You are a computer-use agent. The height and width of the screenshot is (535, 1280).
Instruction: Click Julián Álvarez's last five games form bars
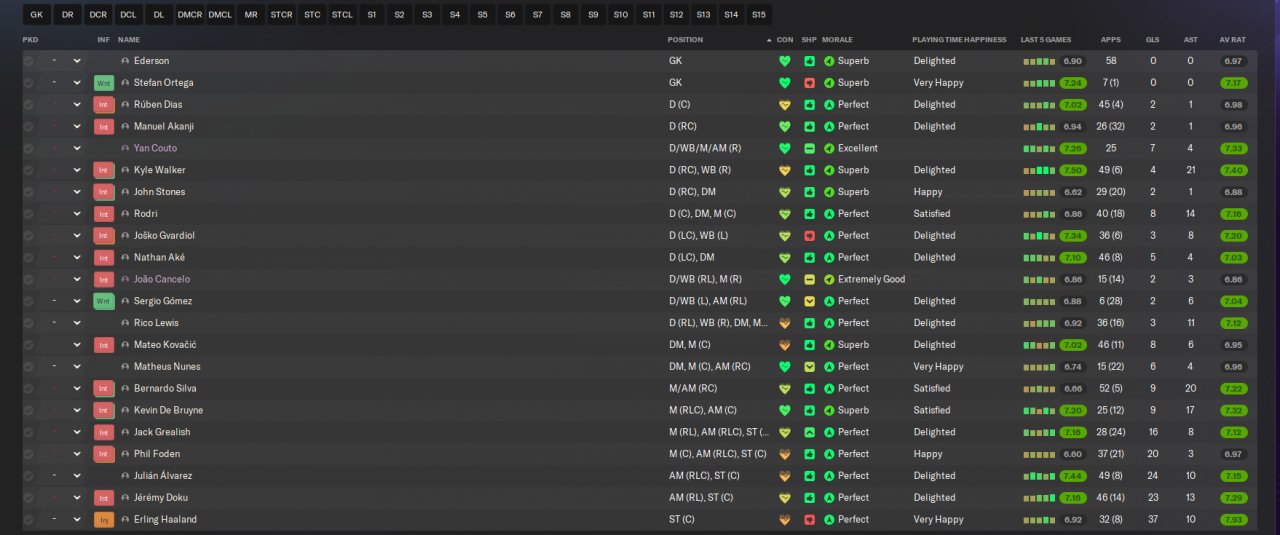[1039, 476]
